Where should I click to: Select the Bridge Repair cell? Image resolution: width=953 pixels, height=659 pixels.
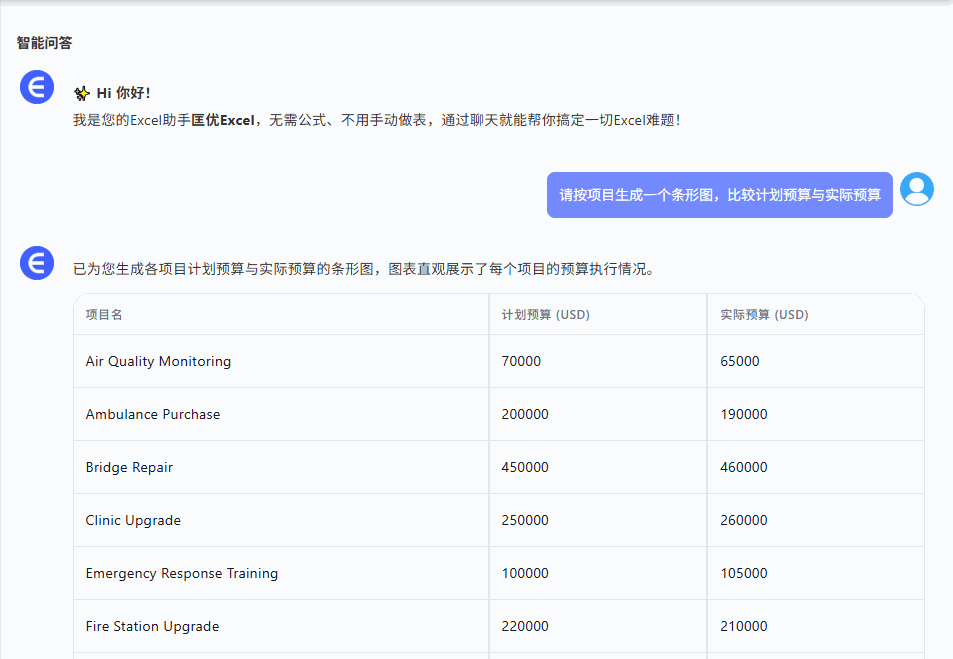(x=281, y=467)
